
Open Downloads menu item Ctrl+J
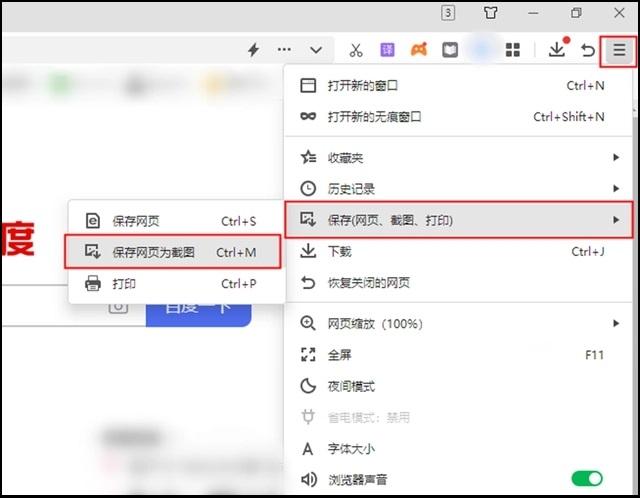click(458, 251)
